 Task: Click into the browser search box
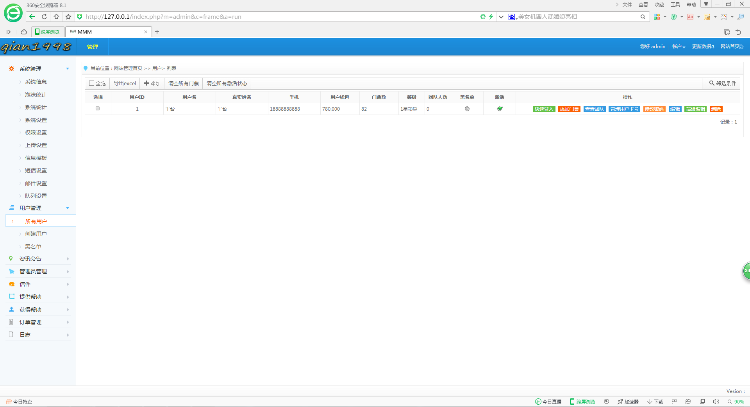pos(574,17)
